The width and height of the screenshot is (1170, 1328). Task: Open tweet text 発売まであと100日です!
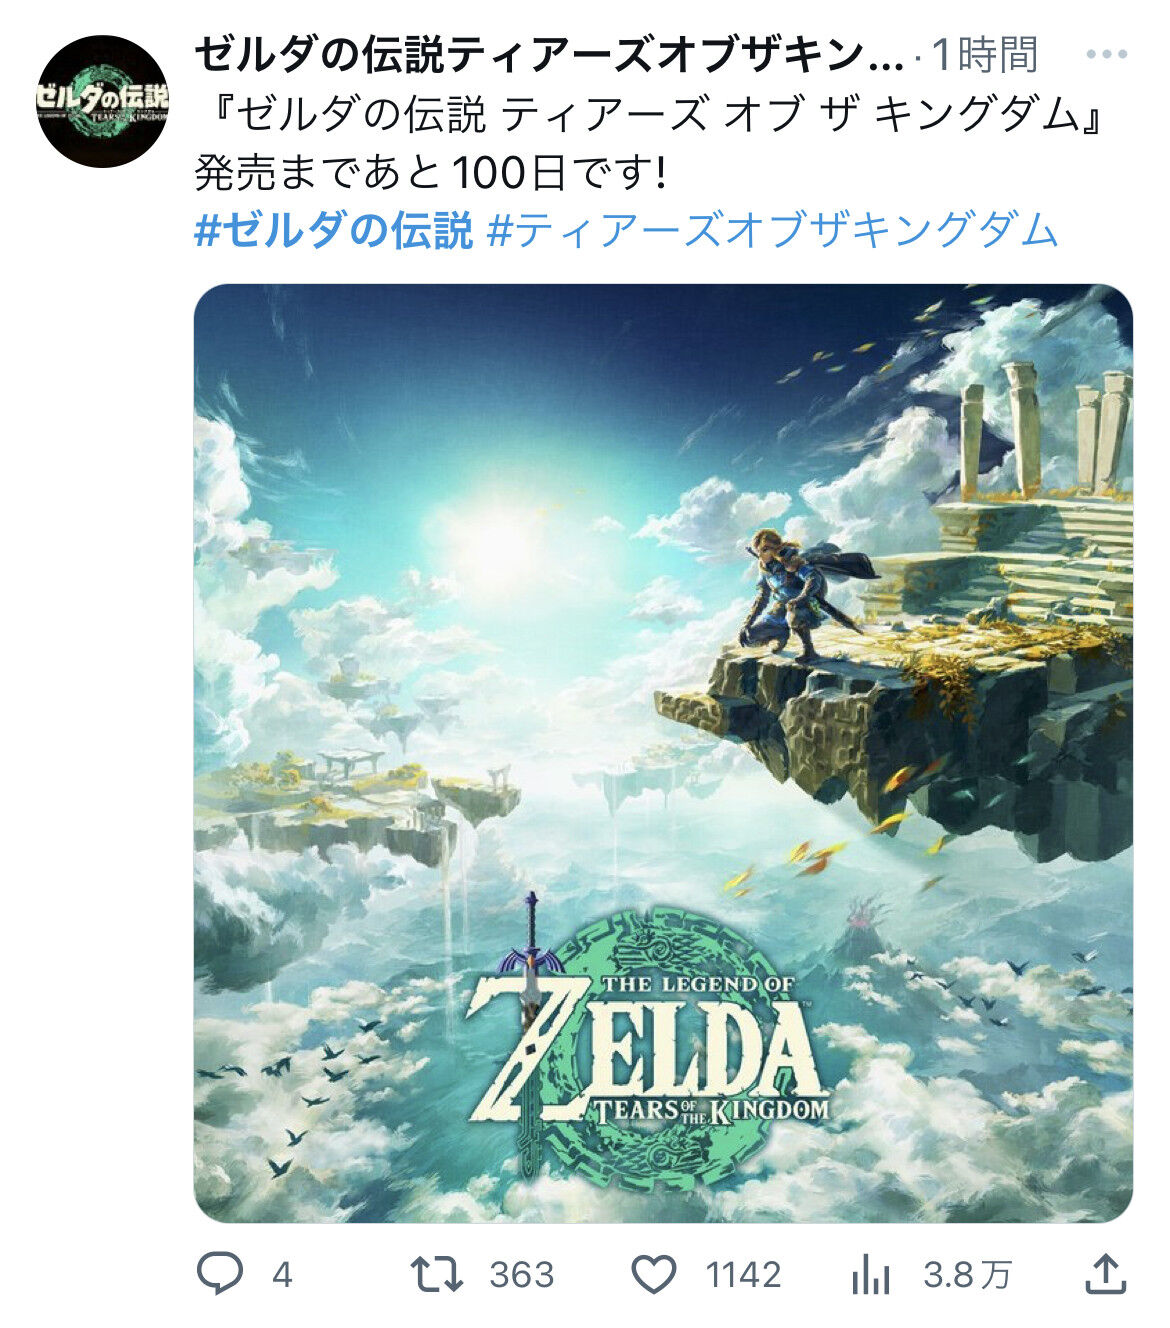pos(430,173)
